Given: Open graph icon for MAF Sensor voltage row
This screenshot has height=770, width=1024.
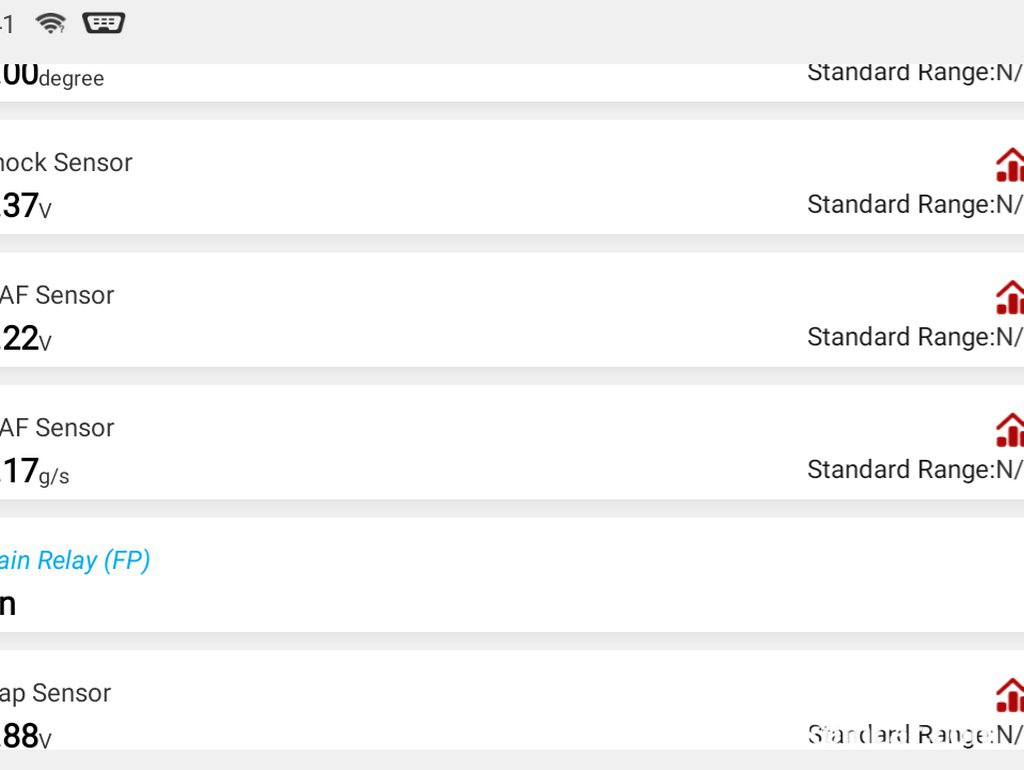Looking at the screenshot, I should [1010, 297].
